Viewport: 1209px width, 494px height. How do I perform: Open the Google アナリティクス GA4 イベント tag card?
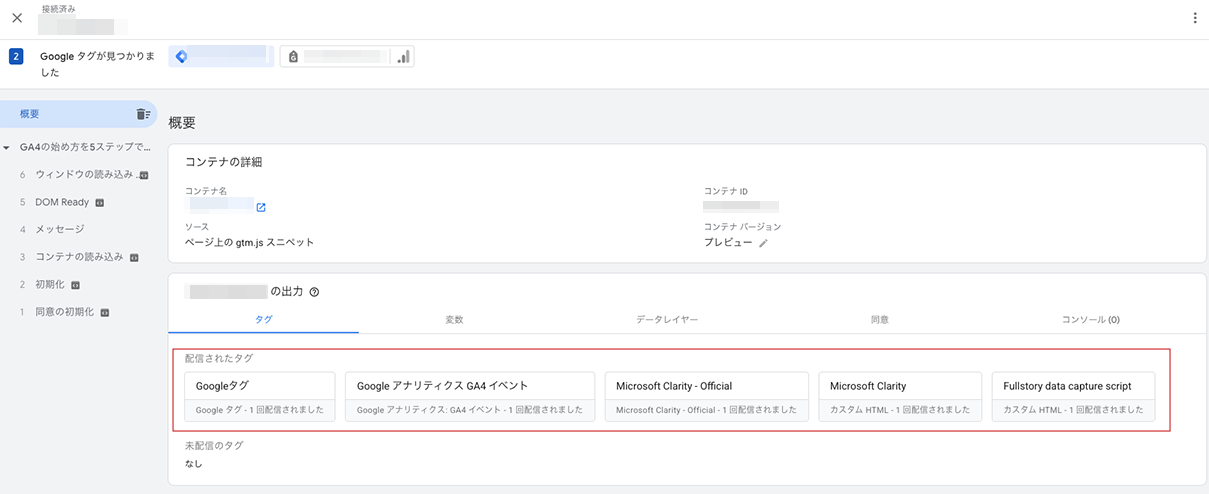470,397
